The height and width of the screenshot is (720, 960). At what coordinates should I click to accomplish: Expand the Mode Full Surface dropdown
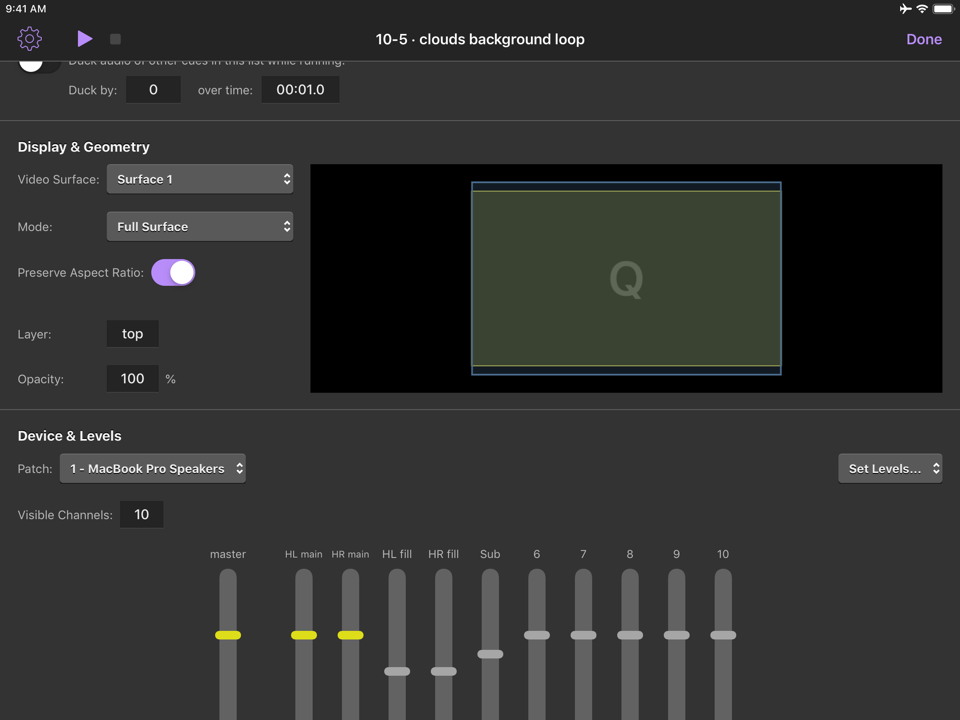tap(200, 227)
